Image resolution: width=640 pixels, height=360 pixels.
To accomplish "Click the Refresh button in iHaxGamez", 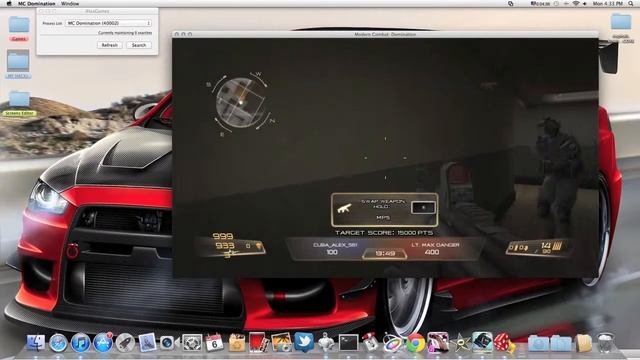I will pyautogui.click(x=109, y=45).
